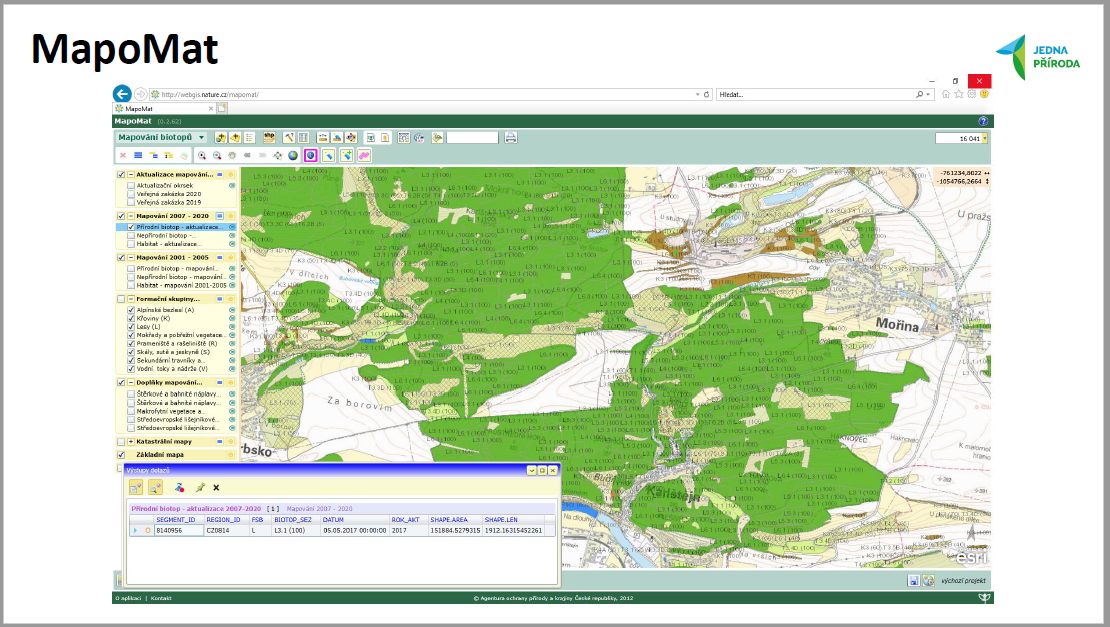Uncheck the Alpínské bezlesí (A) checkbox
1110x627 pixels.
point(131,310)
